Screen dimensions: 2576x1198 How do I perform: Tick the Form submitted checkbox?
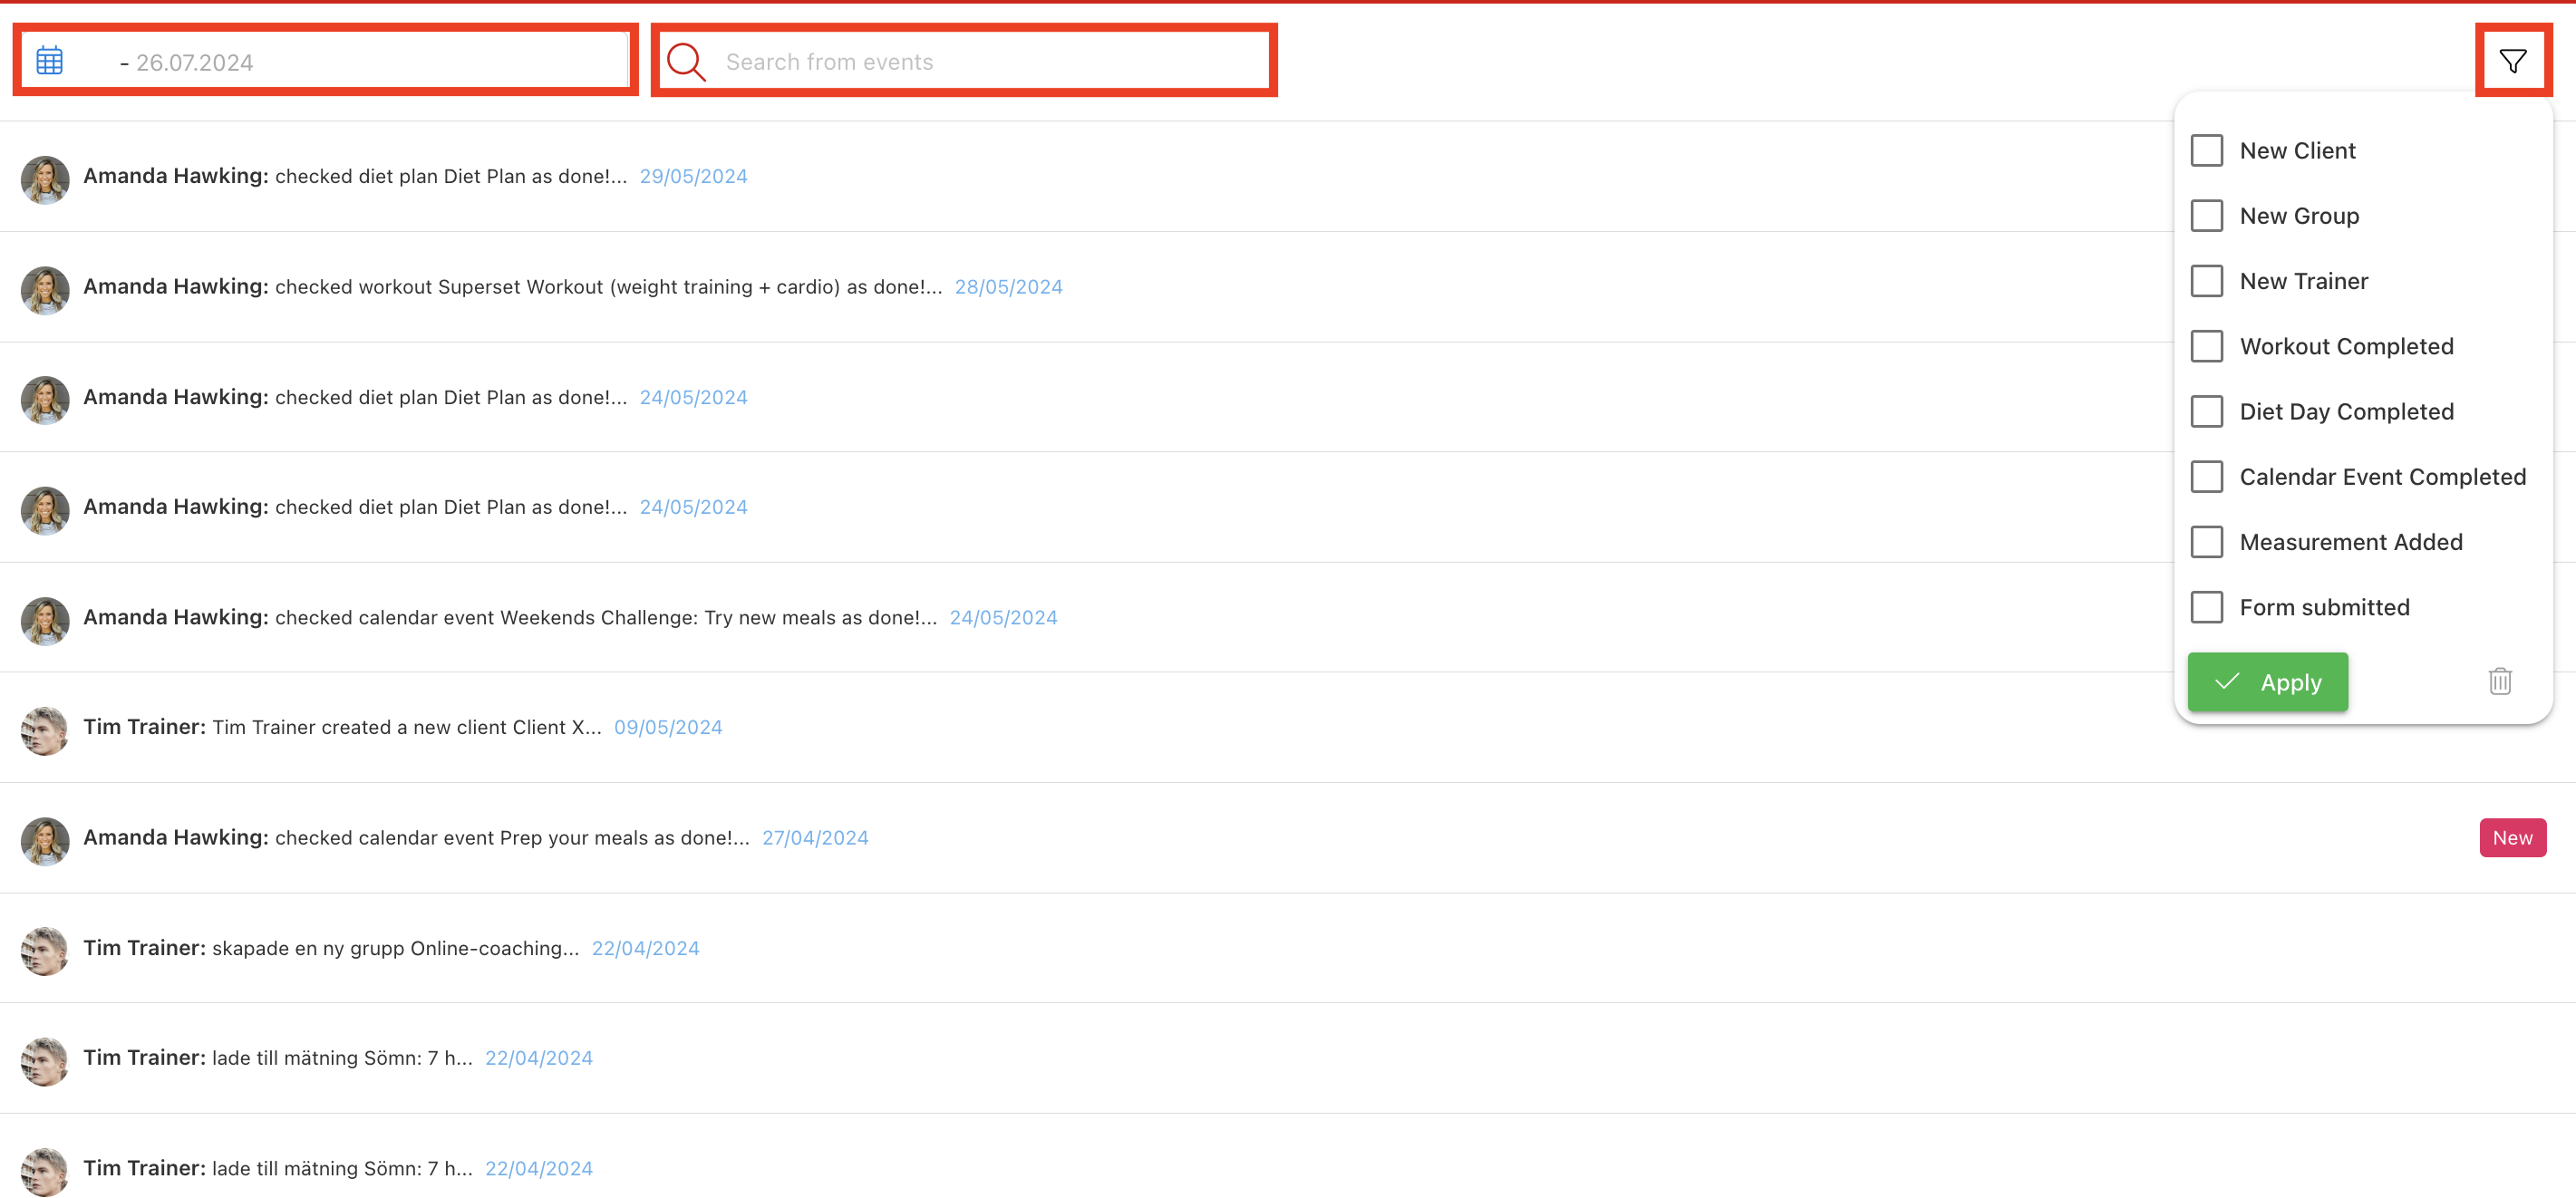(2206, 606)
